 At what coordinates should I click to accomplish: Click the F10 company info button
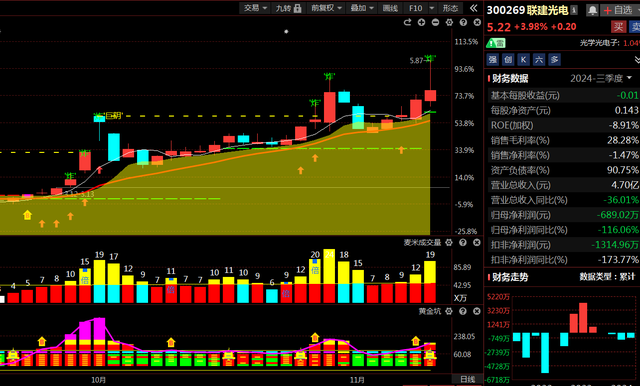pos(416,8)
